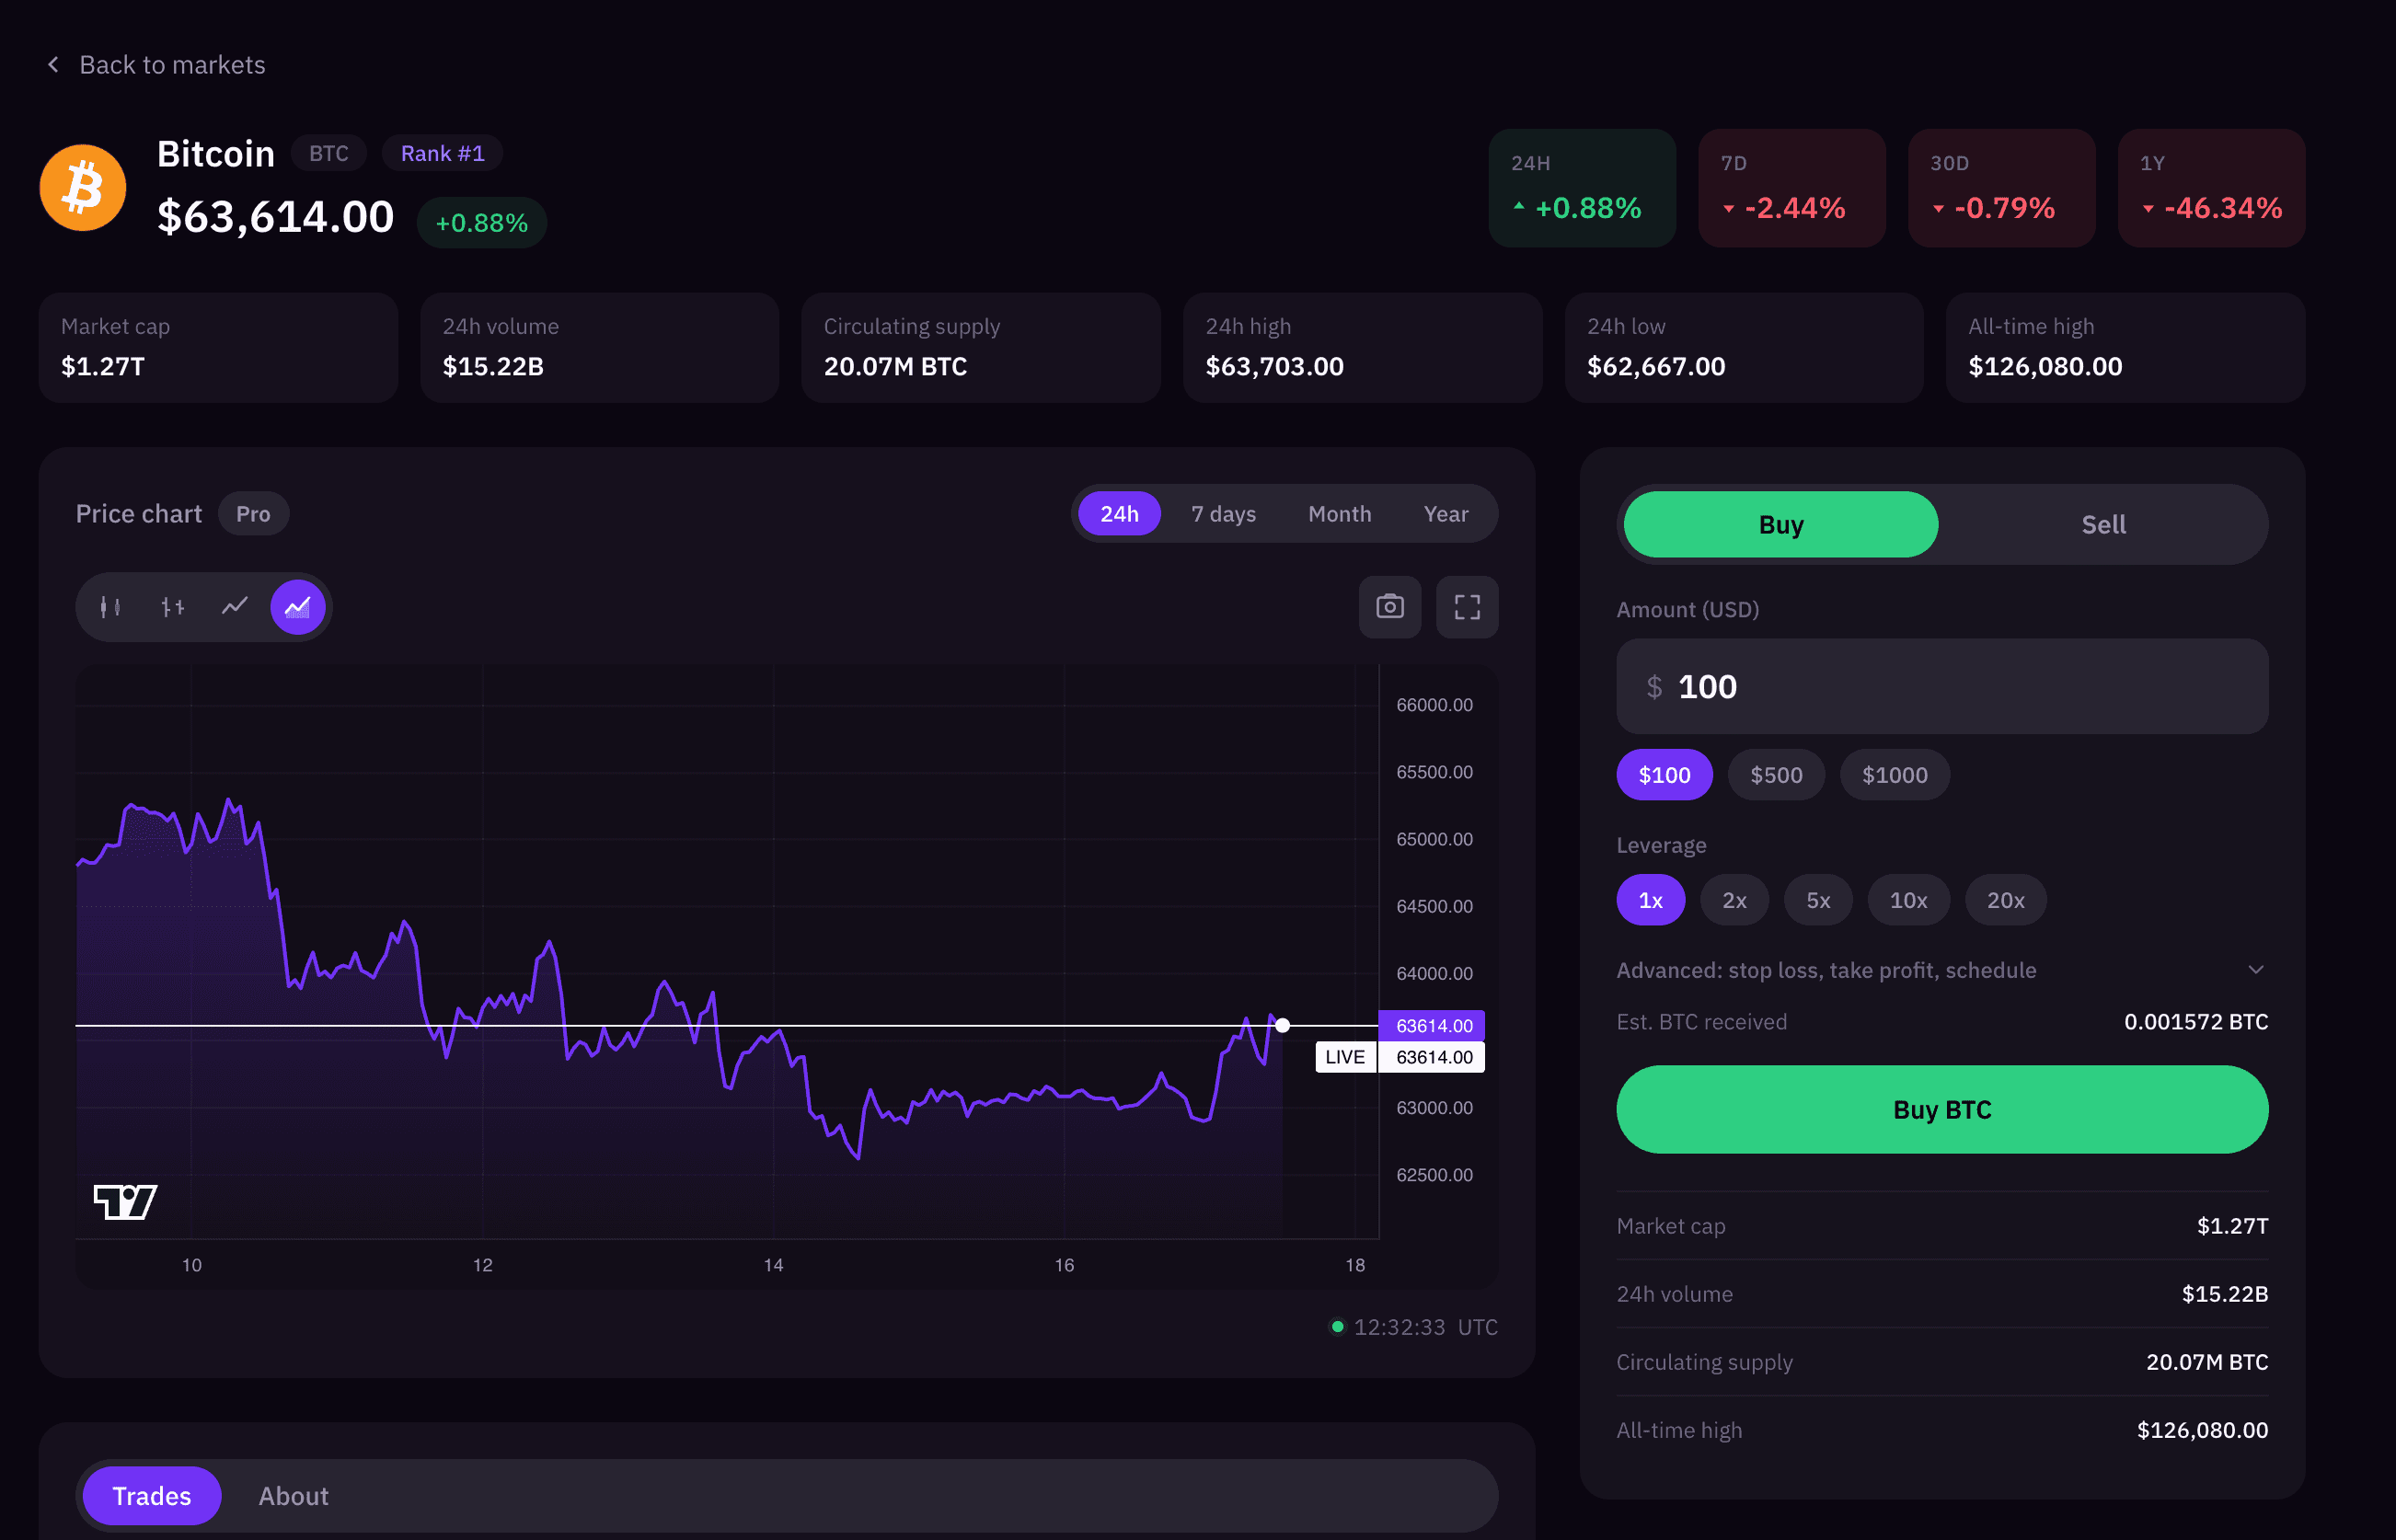Viewport: 2396px width, 1540px height.
Task: Select the candlestick chart type icon
Action: coord(111,607)
